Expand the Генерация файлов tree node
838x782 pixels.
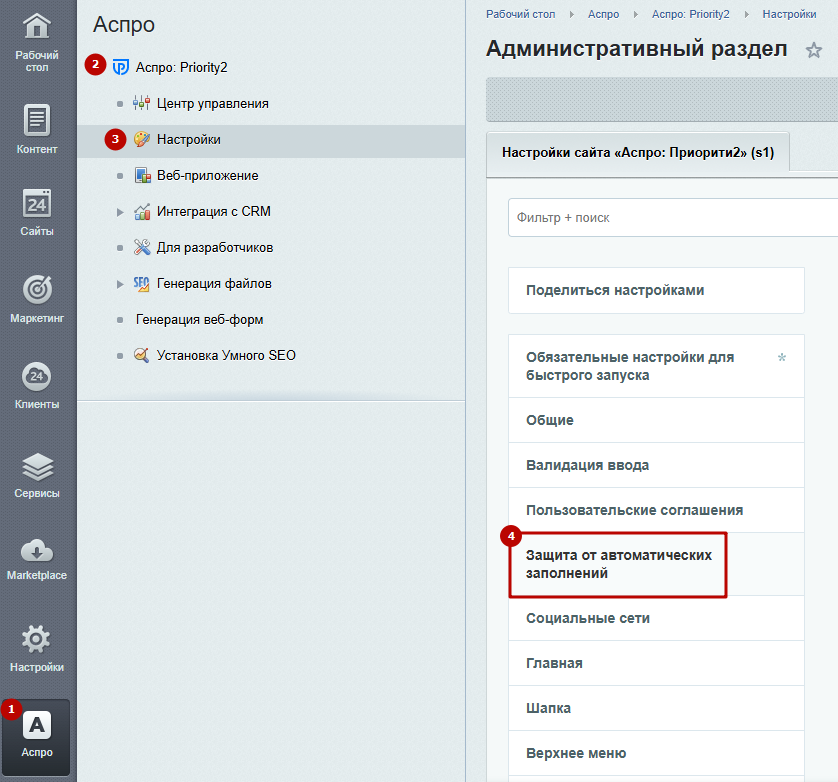pos(120,284)
